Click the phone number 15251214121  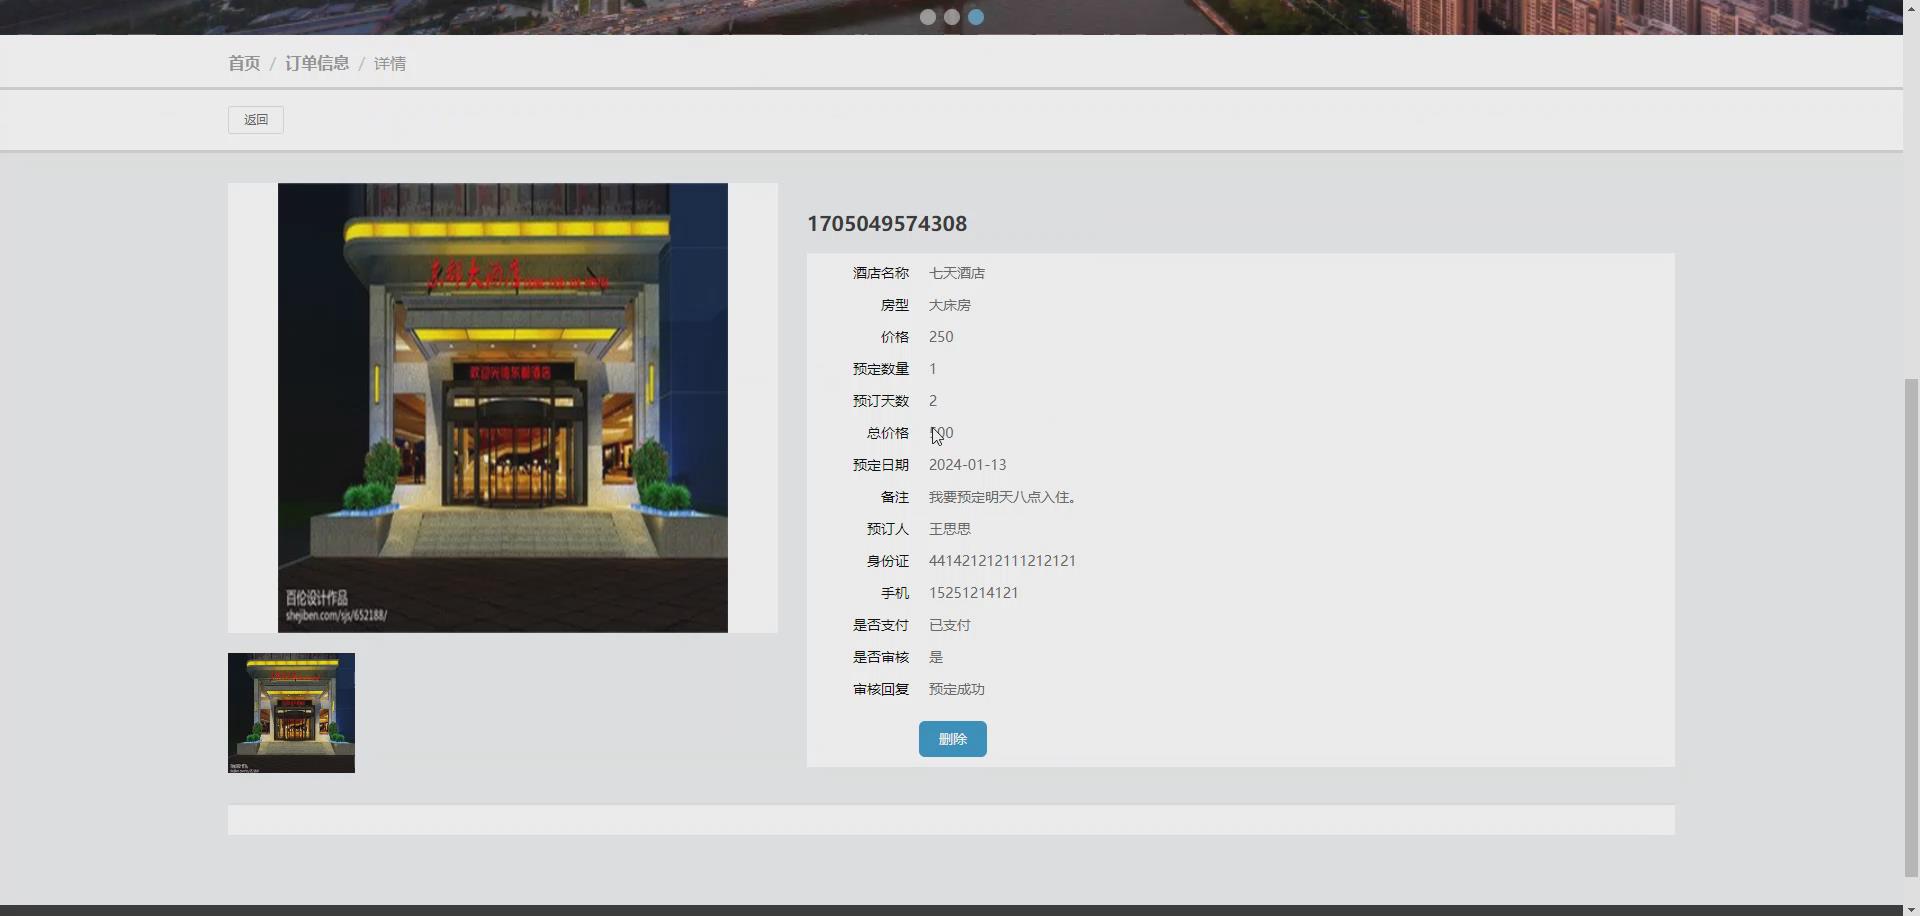pos(973,593)
